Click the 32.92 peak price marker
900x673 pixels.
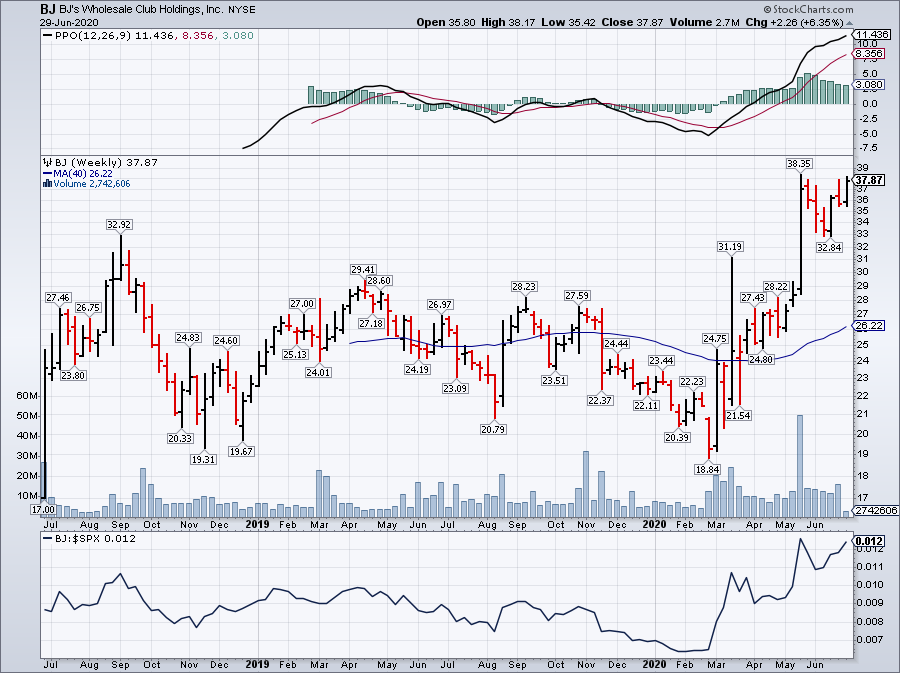pyautogui.click(x=119, y=224)
